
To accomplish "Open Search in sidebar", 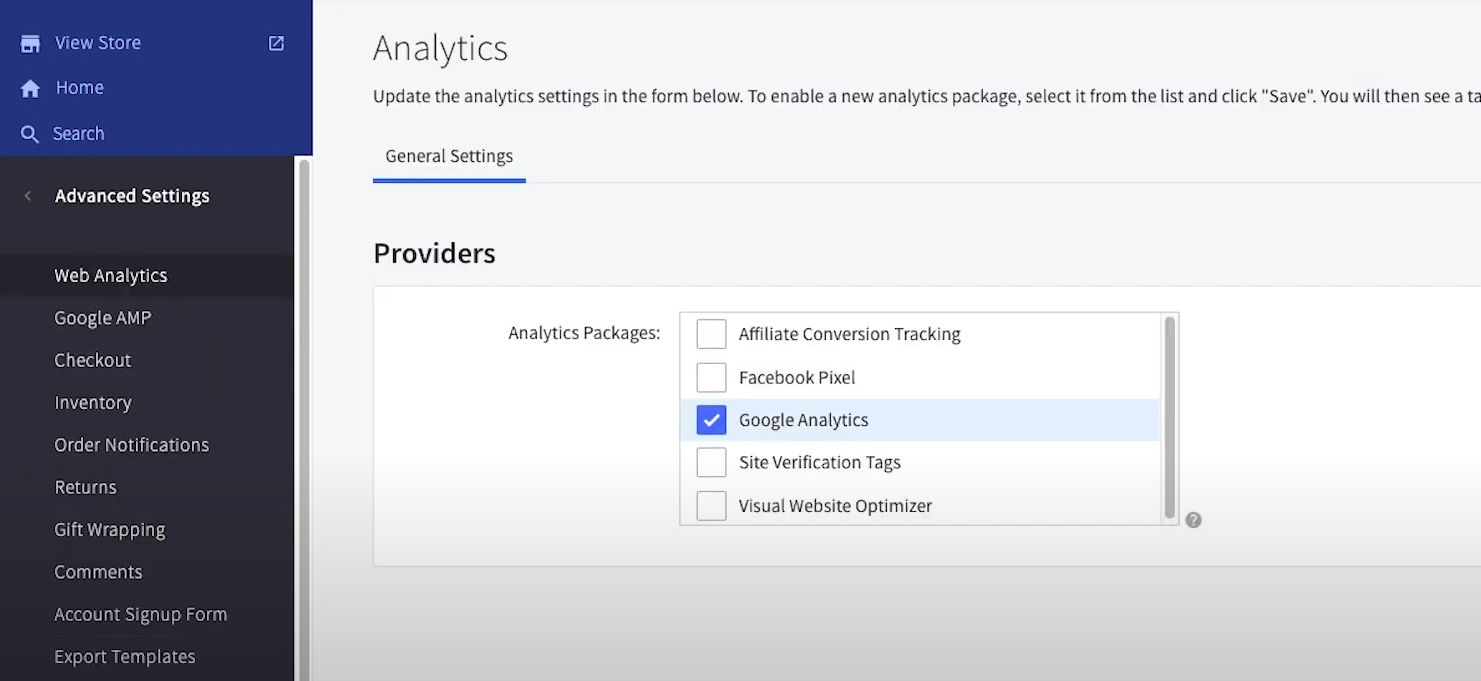I will pyautogui.click(x=78, y=134).
